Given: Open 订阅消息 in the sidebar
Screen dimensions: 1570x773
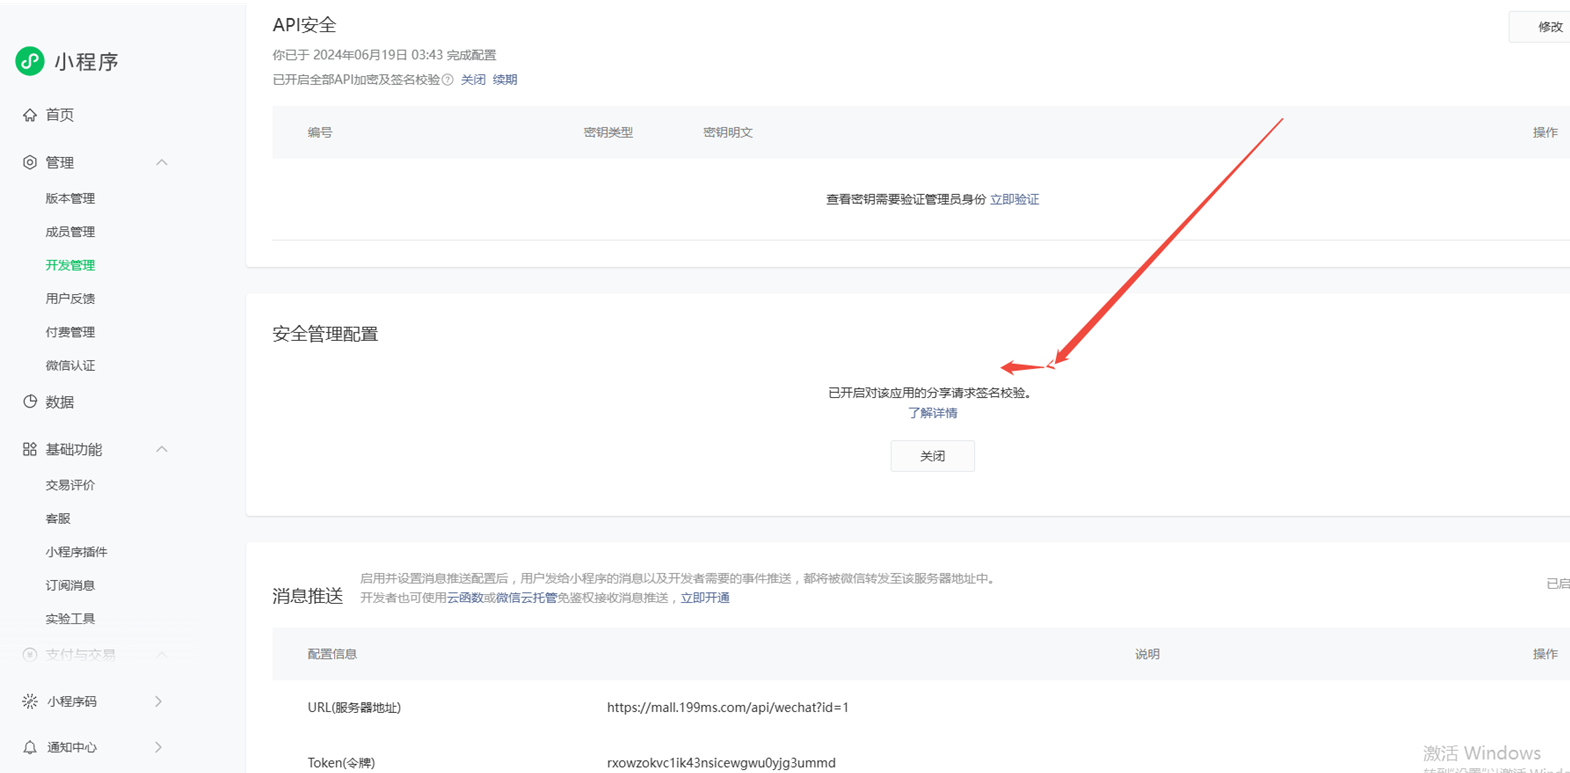Looking at the screenshot, I should click(x=70, y=586).
